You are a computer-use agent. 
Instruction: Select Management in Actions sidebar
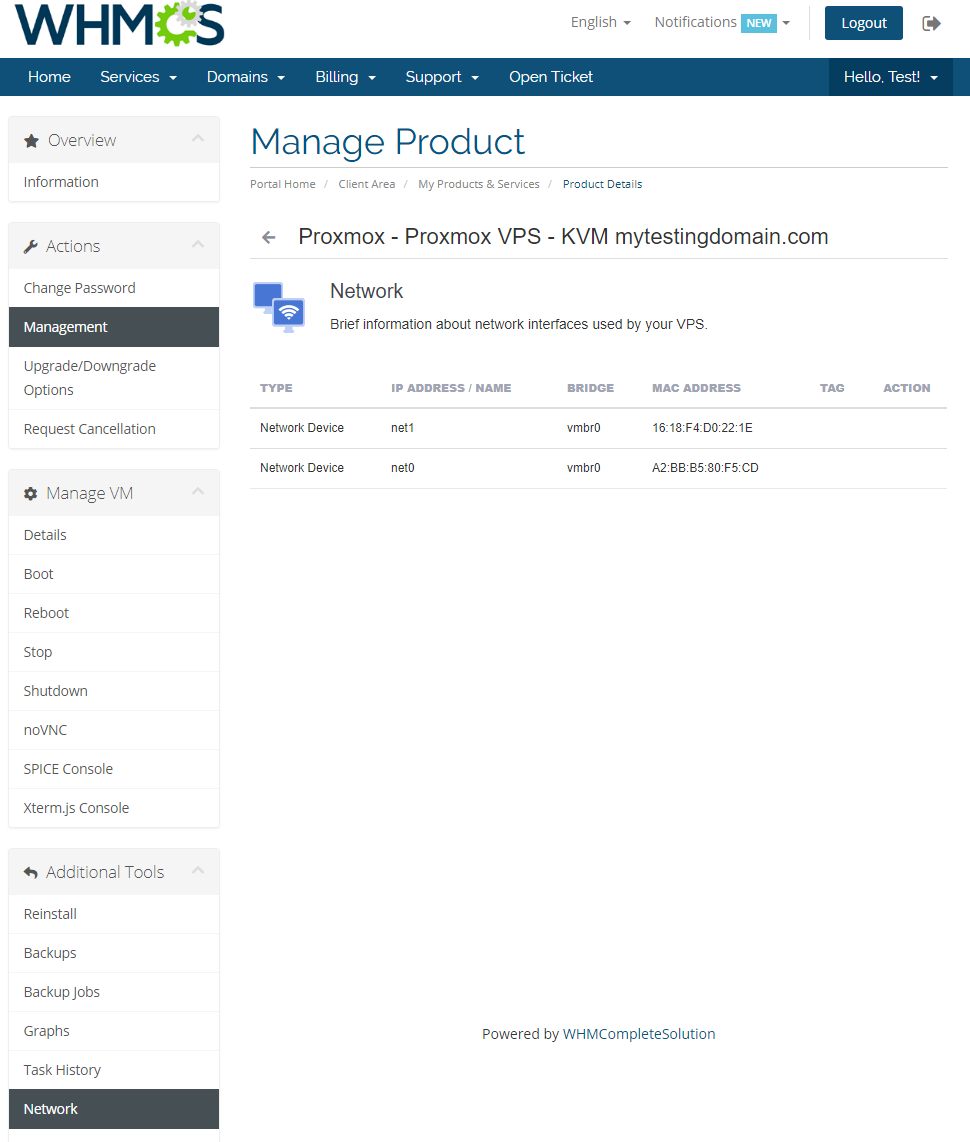[x=114, y=328]
